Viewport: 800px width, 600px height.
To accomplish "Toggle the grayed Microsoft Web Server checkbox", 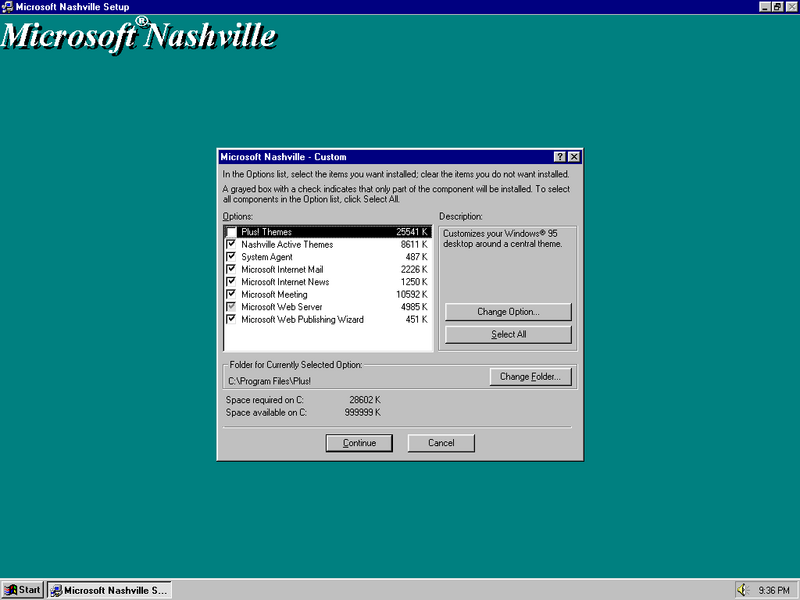I will pos(231,307).
